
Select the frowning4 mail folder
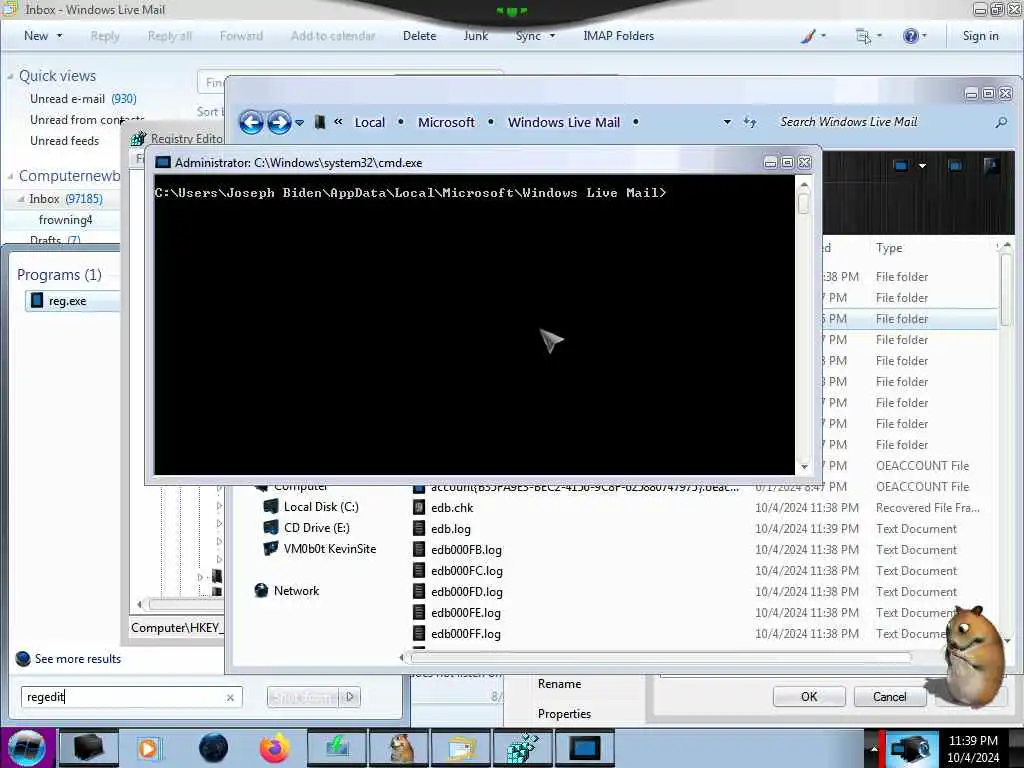click(x=65, y=219)
